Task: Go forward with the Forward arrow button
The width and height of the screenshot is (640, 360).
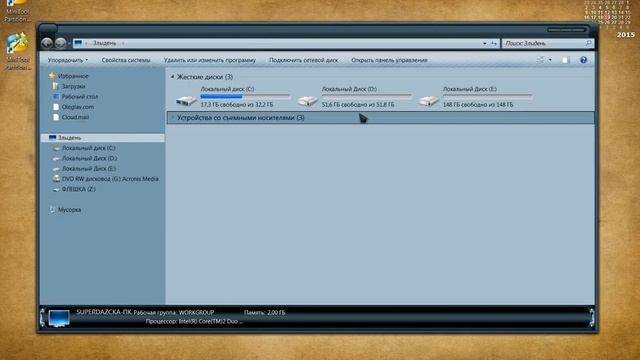Action: click(x=60, y=43)
